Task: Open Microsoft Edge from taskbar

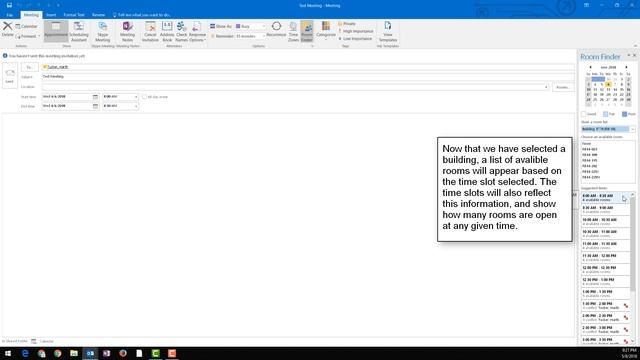Action: point(25,353)
